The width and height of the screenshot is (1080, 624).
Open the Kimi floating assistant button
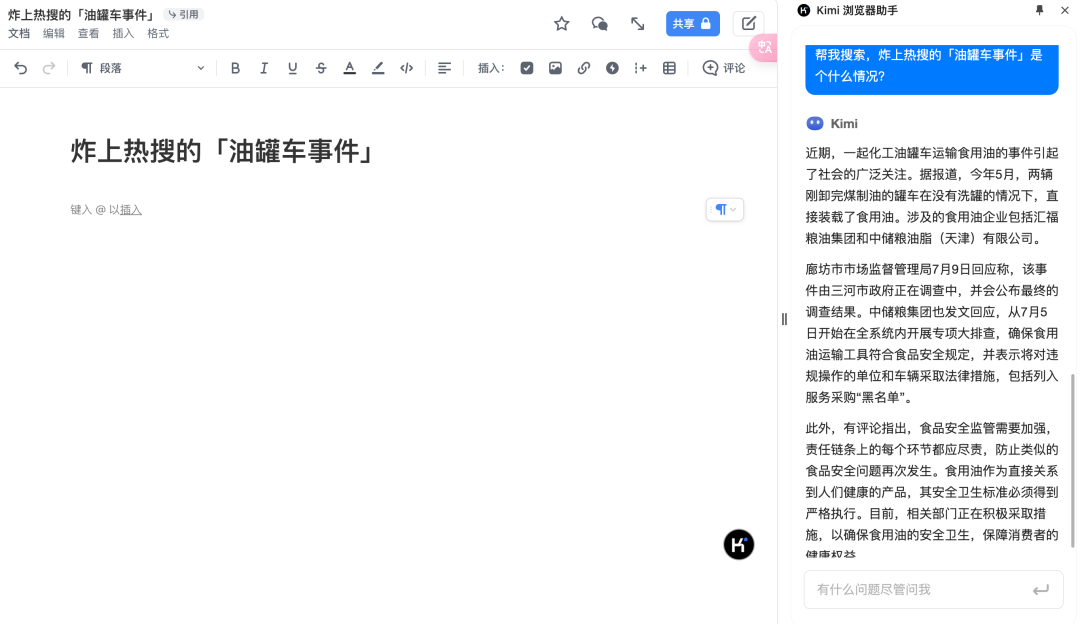739,545
